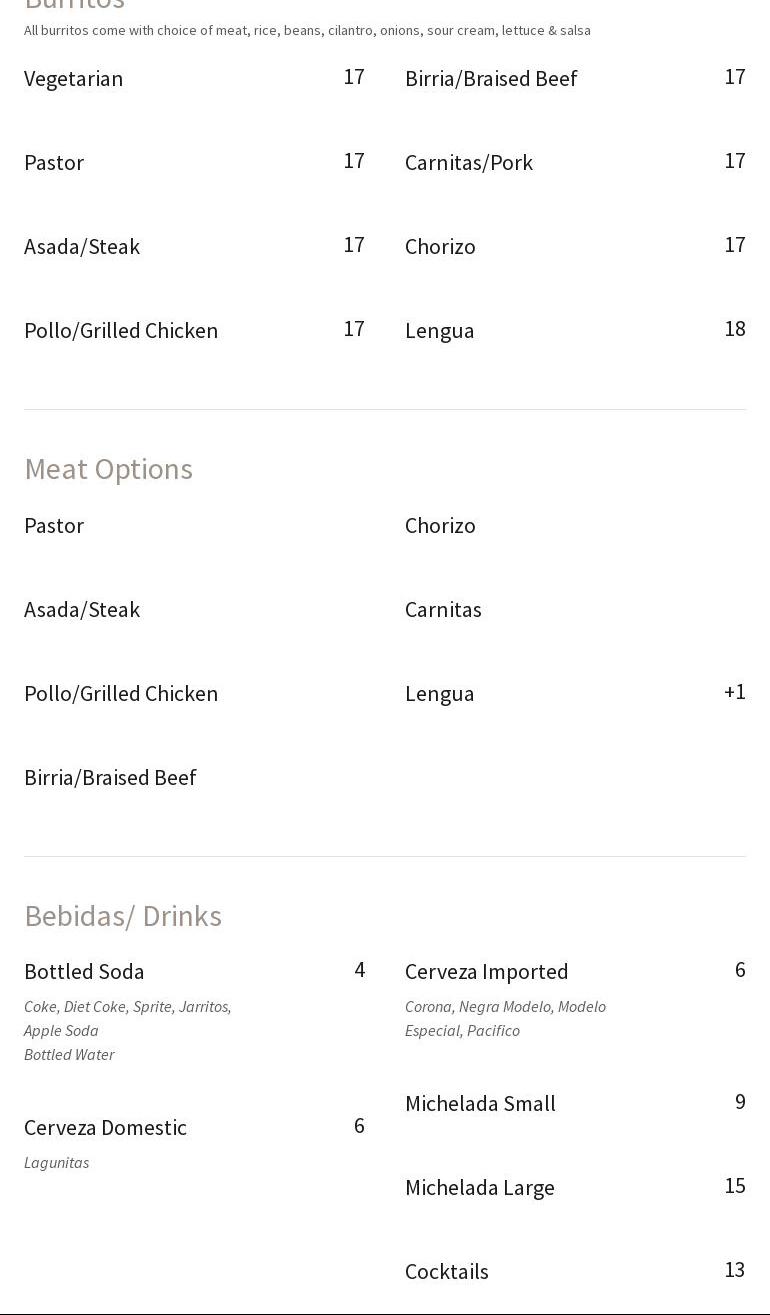Select Pastor under Meat Options
Viewport: 770px width, 1315px height.
pyautogui.click(x=54, y=526)
